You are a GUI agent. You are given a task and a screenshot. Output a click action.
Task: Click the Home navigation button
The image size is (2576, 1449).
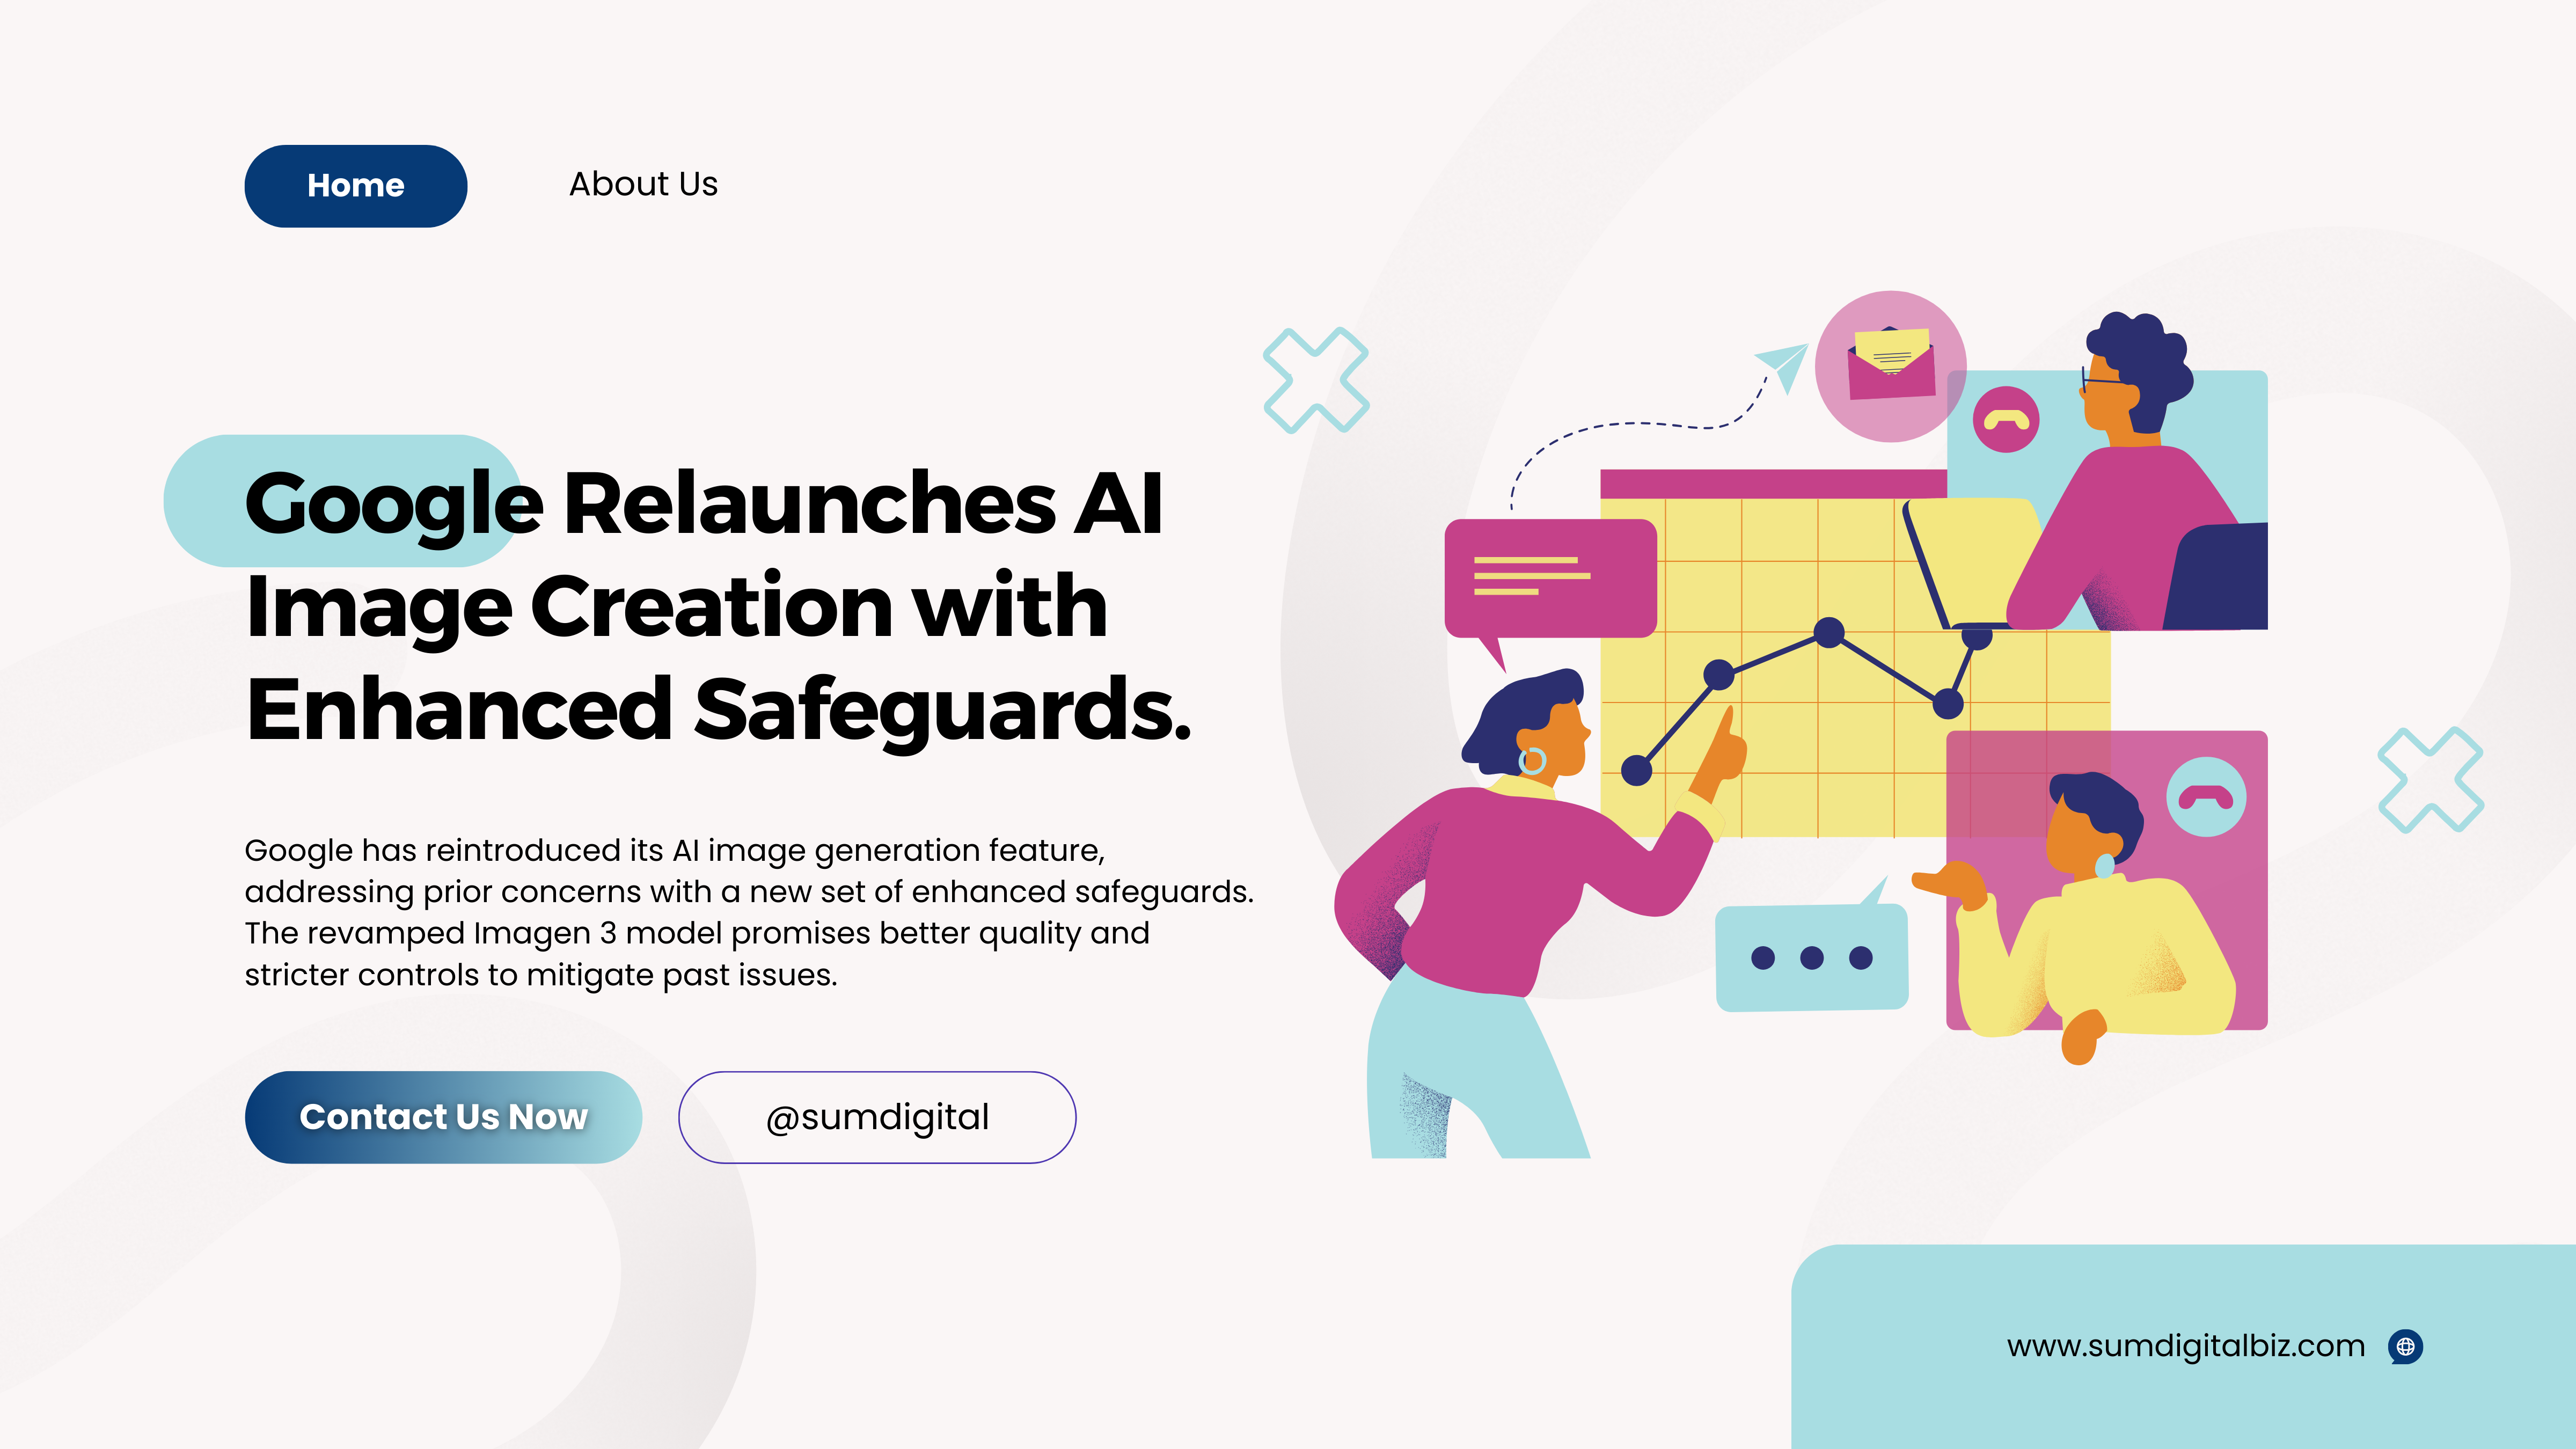[356, 184]
